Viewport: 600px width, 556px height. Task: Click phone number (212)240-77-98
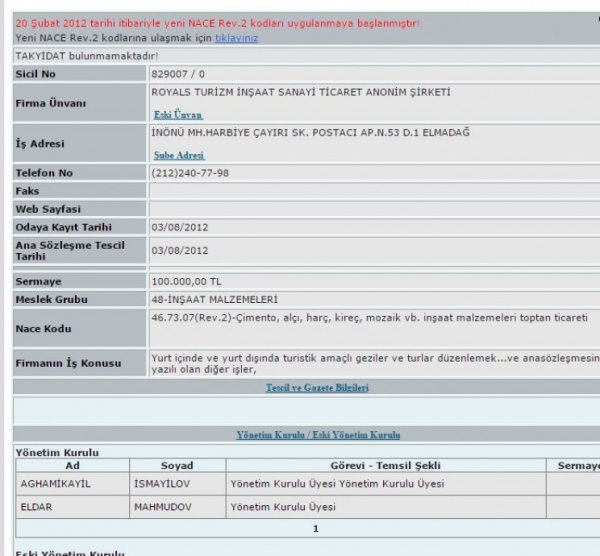point(190,173)
